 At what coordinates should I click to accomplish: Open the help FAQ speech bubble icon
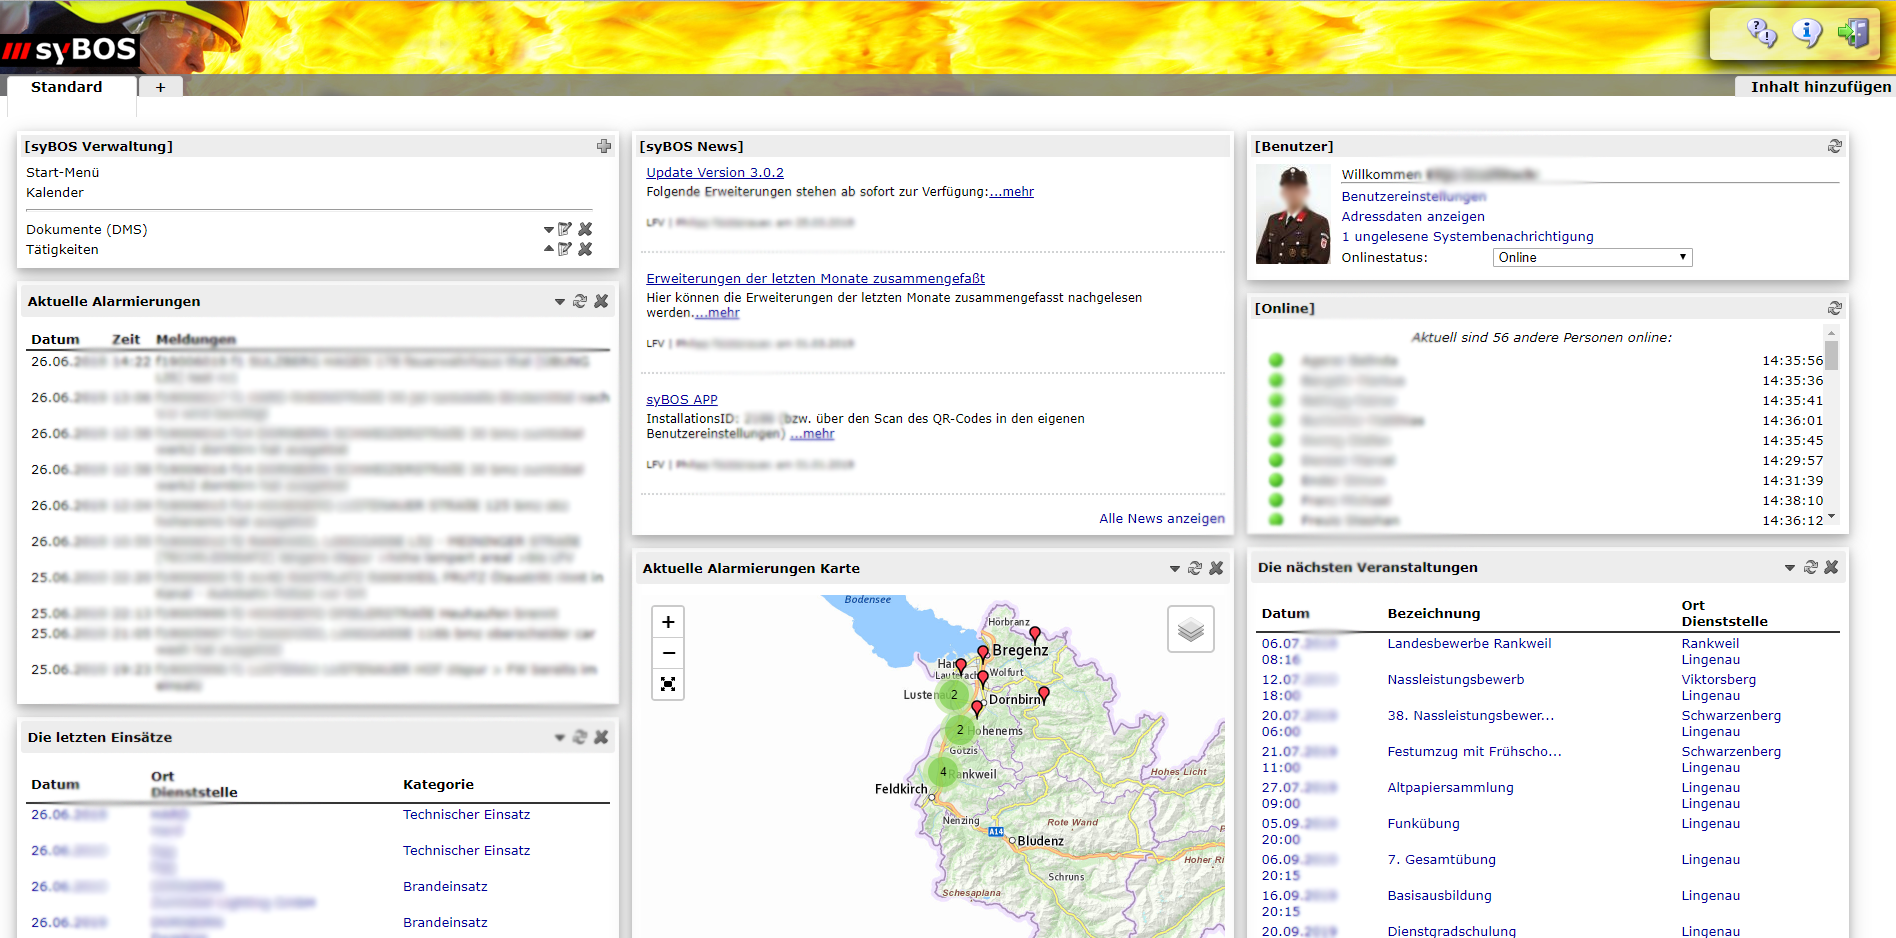pos(1761,33)
